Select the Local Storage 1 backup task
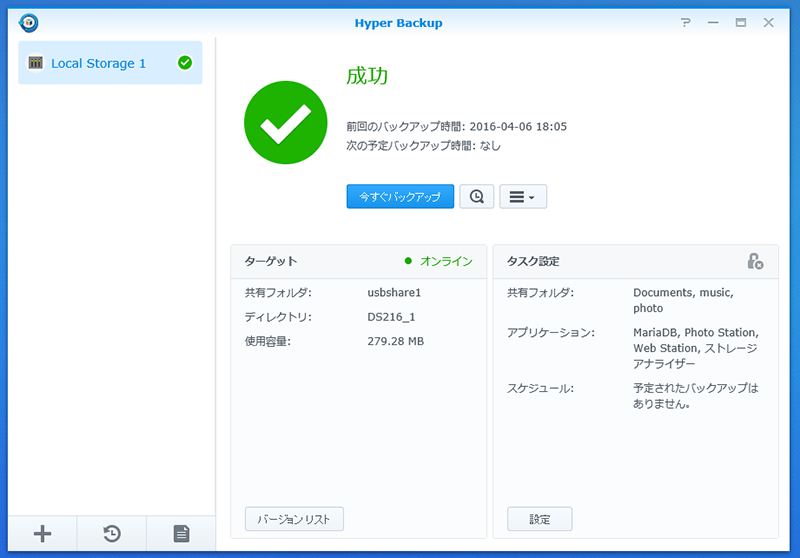800x558 pixels. pos(110,63)
